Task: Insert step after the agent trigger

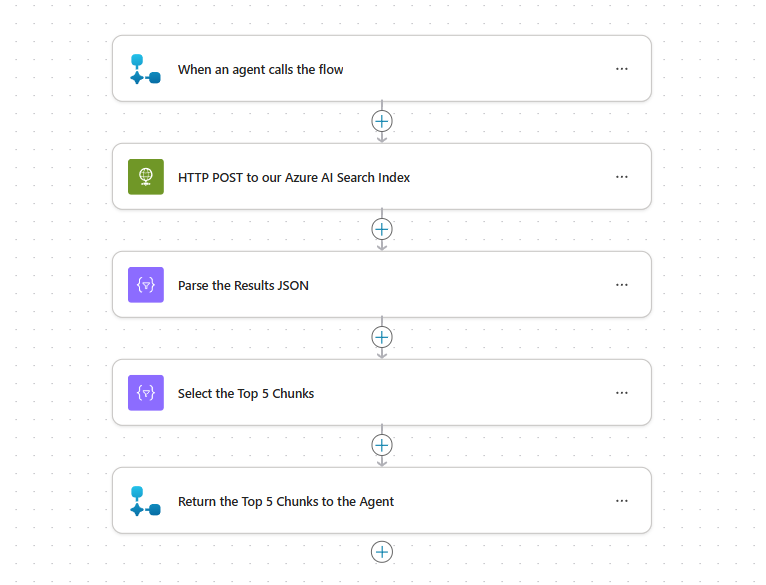Action: 382,121
